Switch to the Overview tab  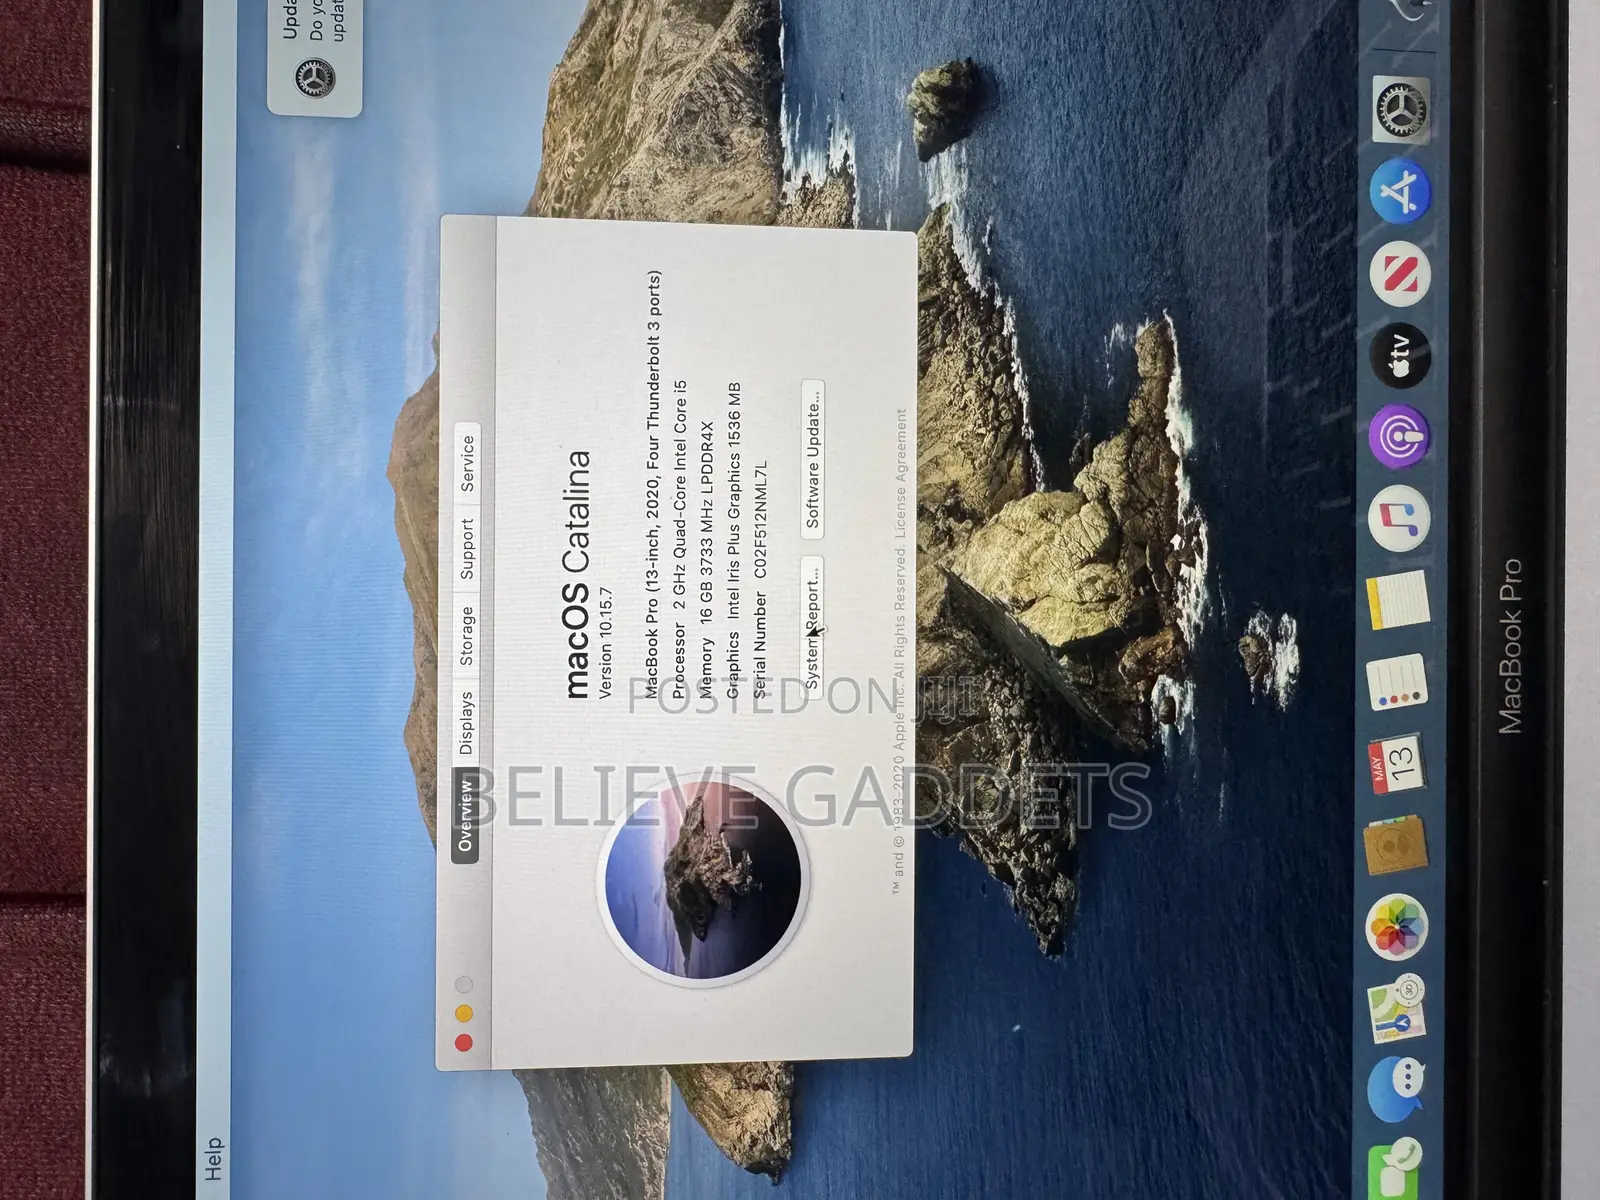[x=465, y=815]
